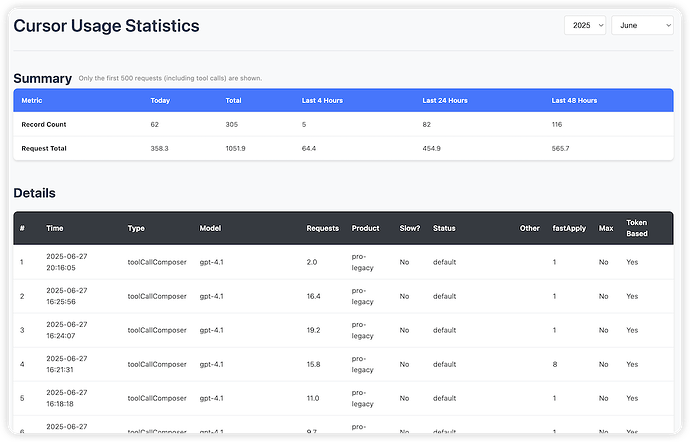This screenshot has width=690, height=442.
Task: Select detail row dated 2025-06-27 20:16:05
Action: click(343, 262)
